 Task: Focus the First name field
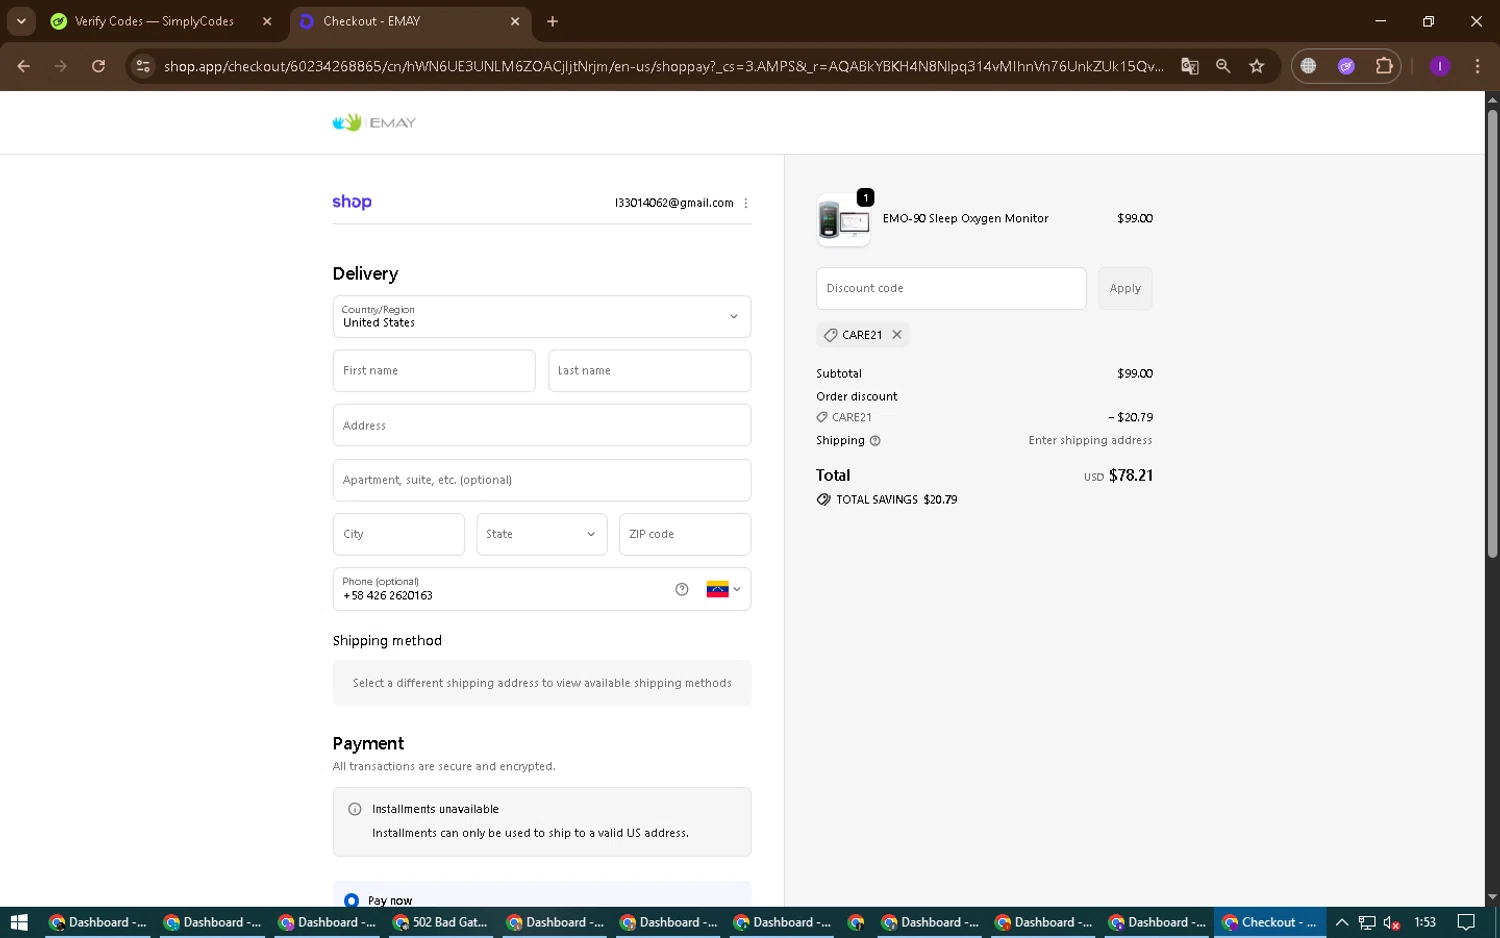coord(434,371)
